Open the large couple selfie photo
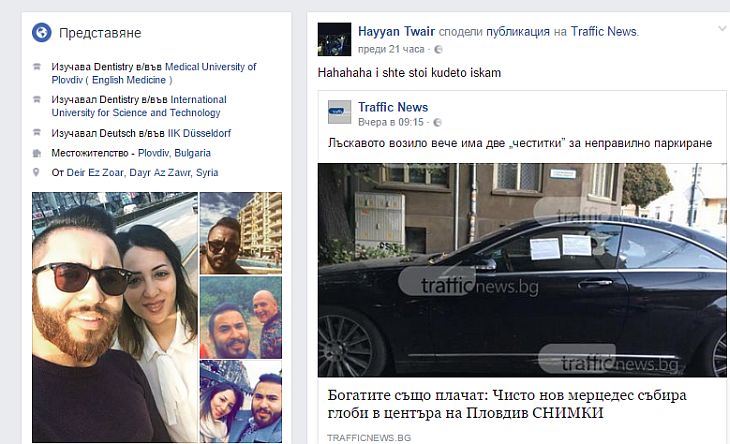 [x=115, y=317]
